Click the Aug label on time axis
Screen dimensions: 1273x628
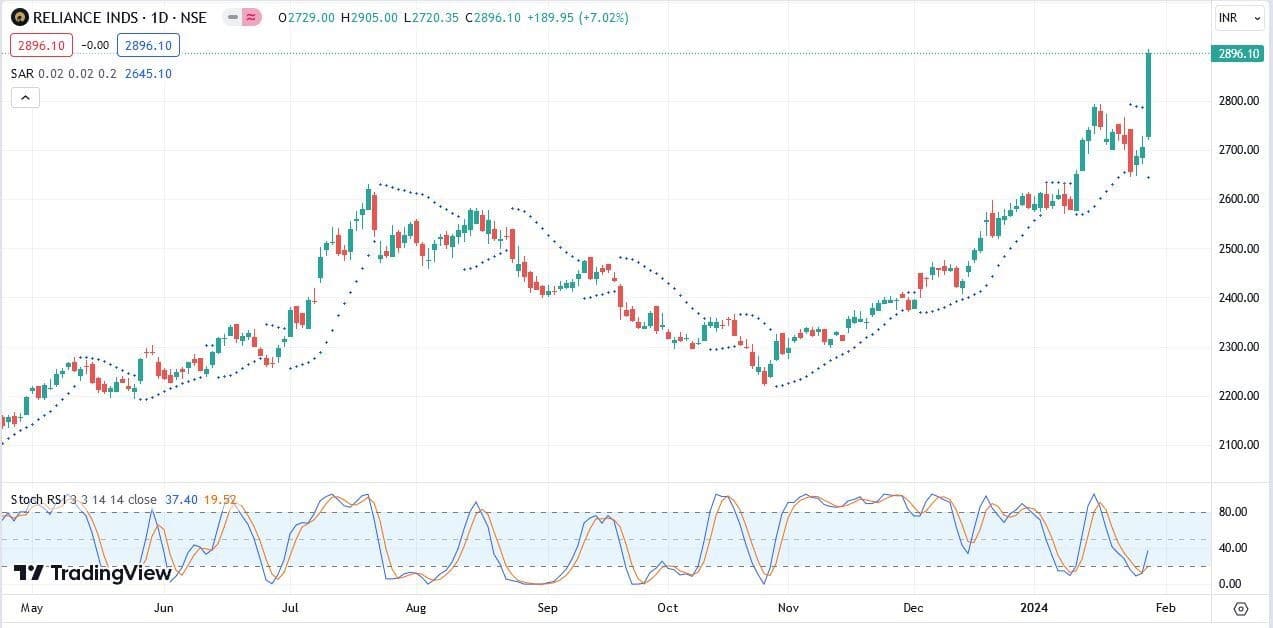point(417,607)
